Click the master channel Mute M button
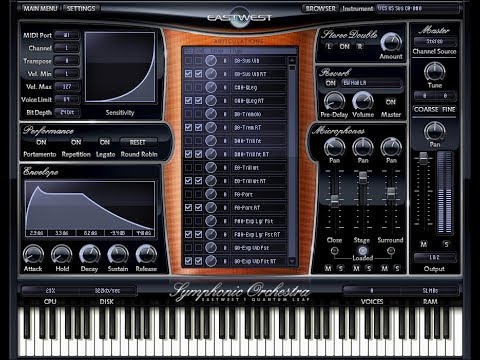 coord(424,244)
